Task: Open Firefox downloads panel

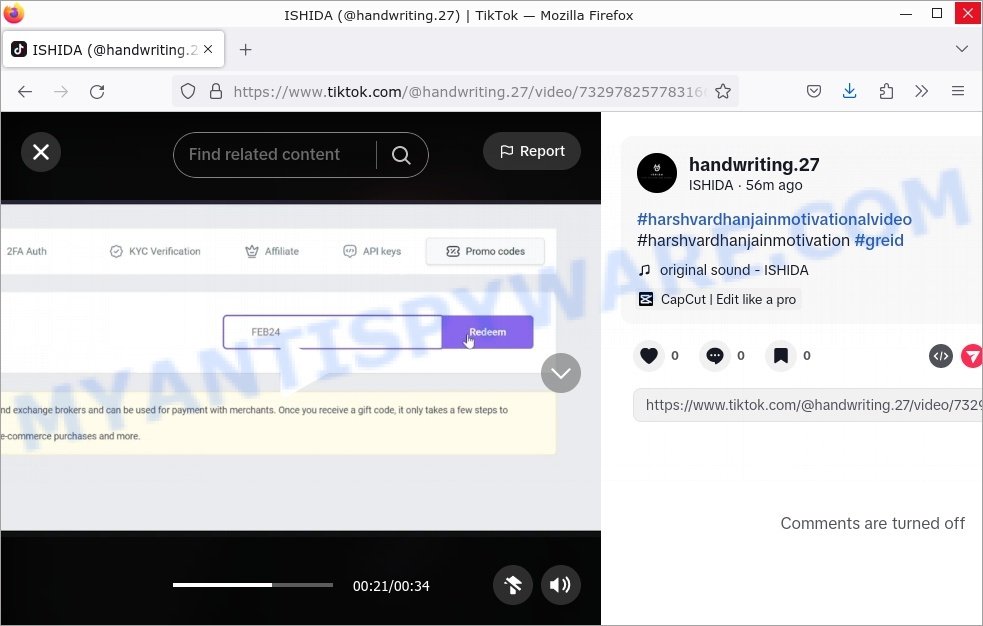Action: click(x=849, y=91)
